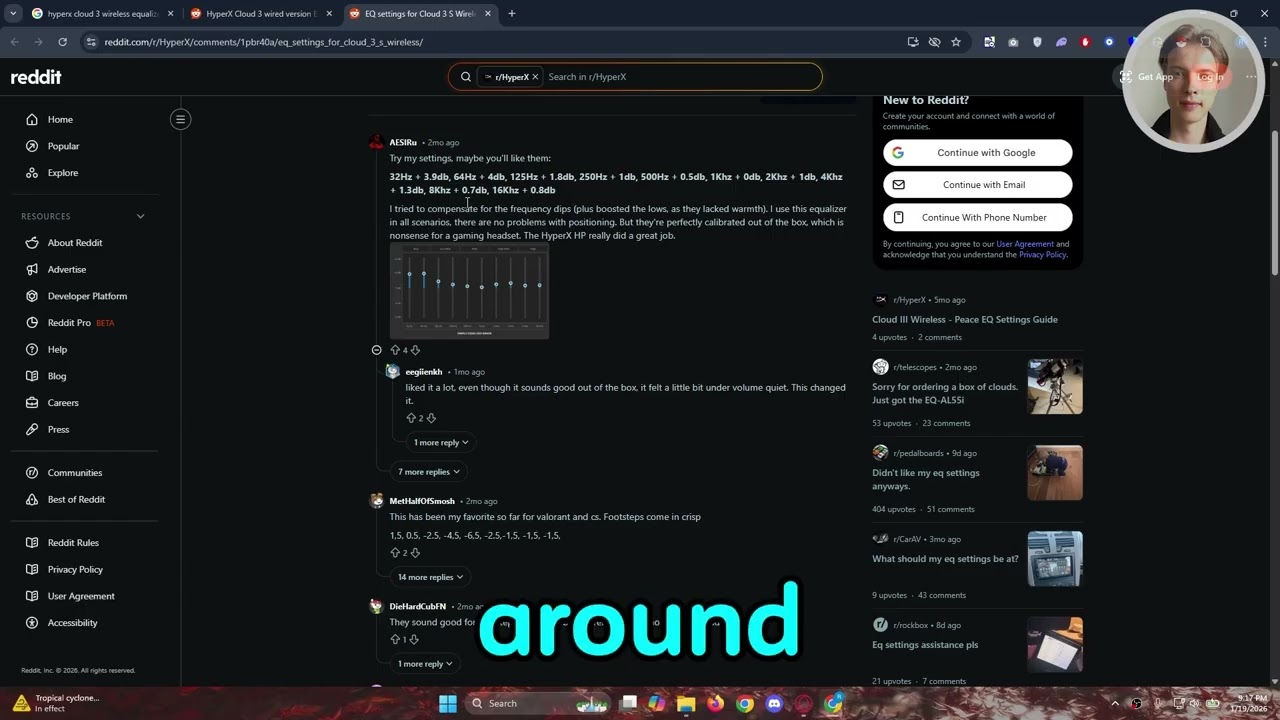Open the Careers link
The height and width of the screenshot is (720, 1280).
click(63, 403)
